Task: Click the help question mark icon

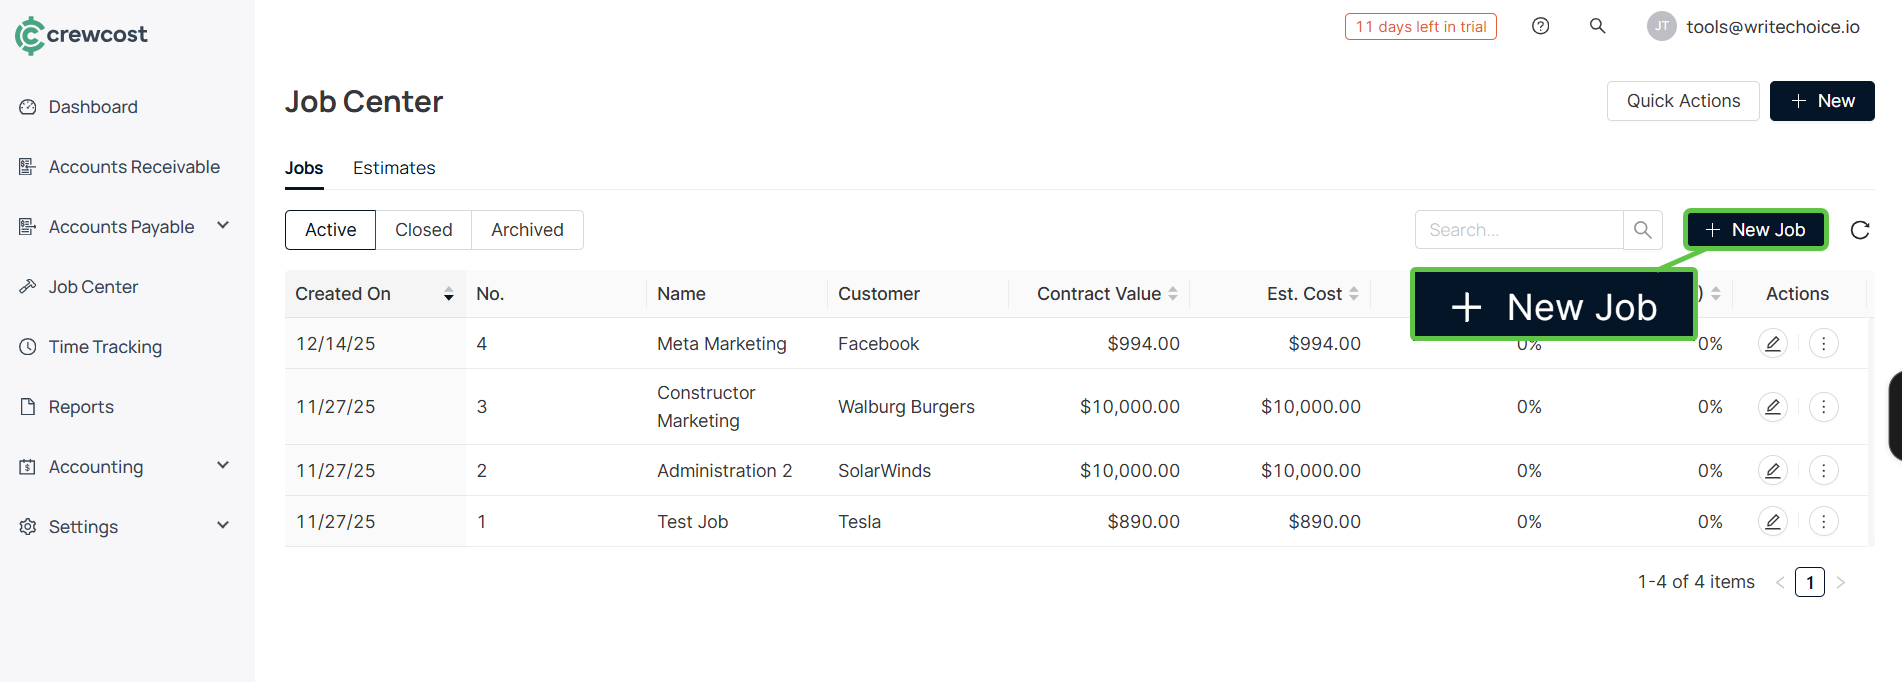Action: pos(1540,26)
